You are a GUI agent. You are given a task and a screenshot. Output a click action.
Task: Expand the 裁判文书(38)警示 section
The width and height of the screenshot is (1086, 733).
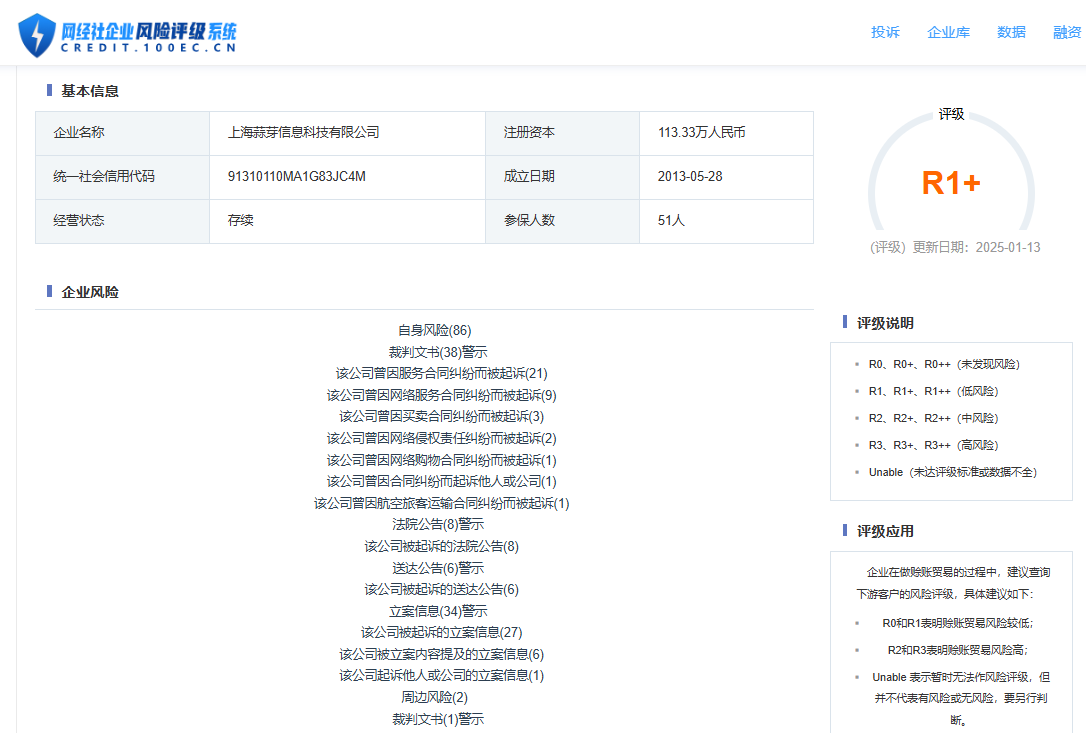(x=438, y=352)
